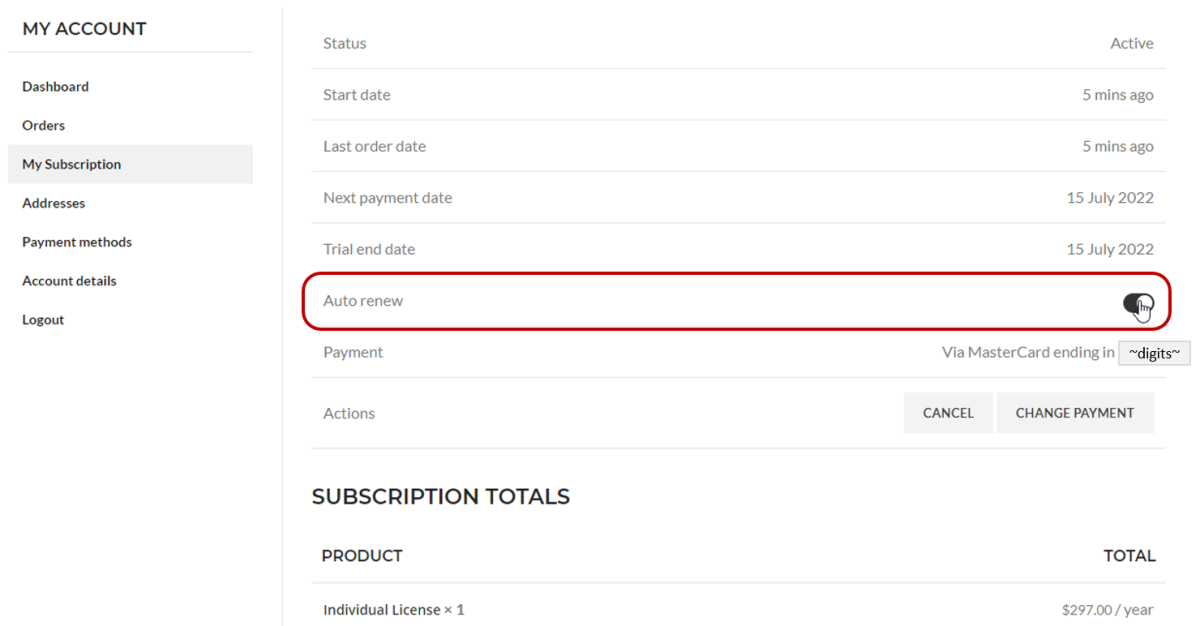The width and height of the screenshot is (1200, 626).
Task: Click the MY ACCOUNT heading
Action: tap(83, 28)
